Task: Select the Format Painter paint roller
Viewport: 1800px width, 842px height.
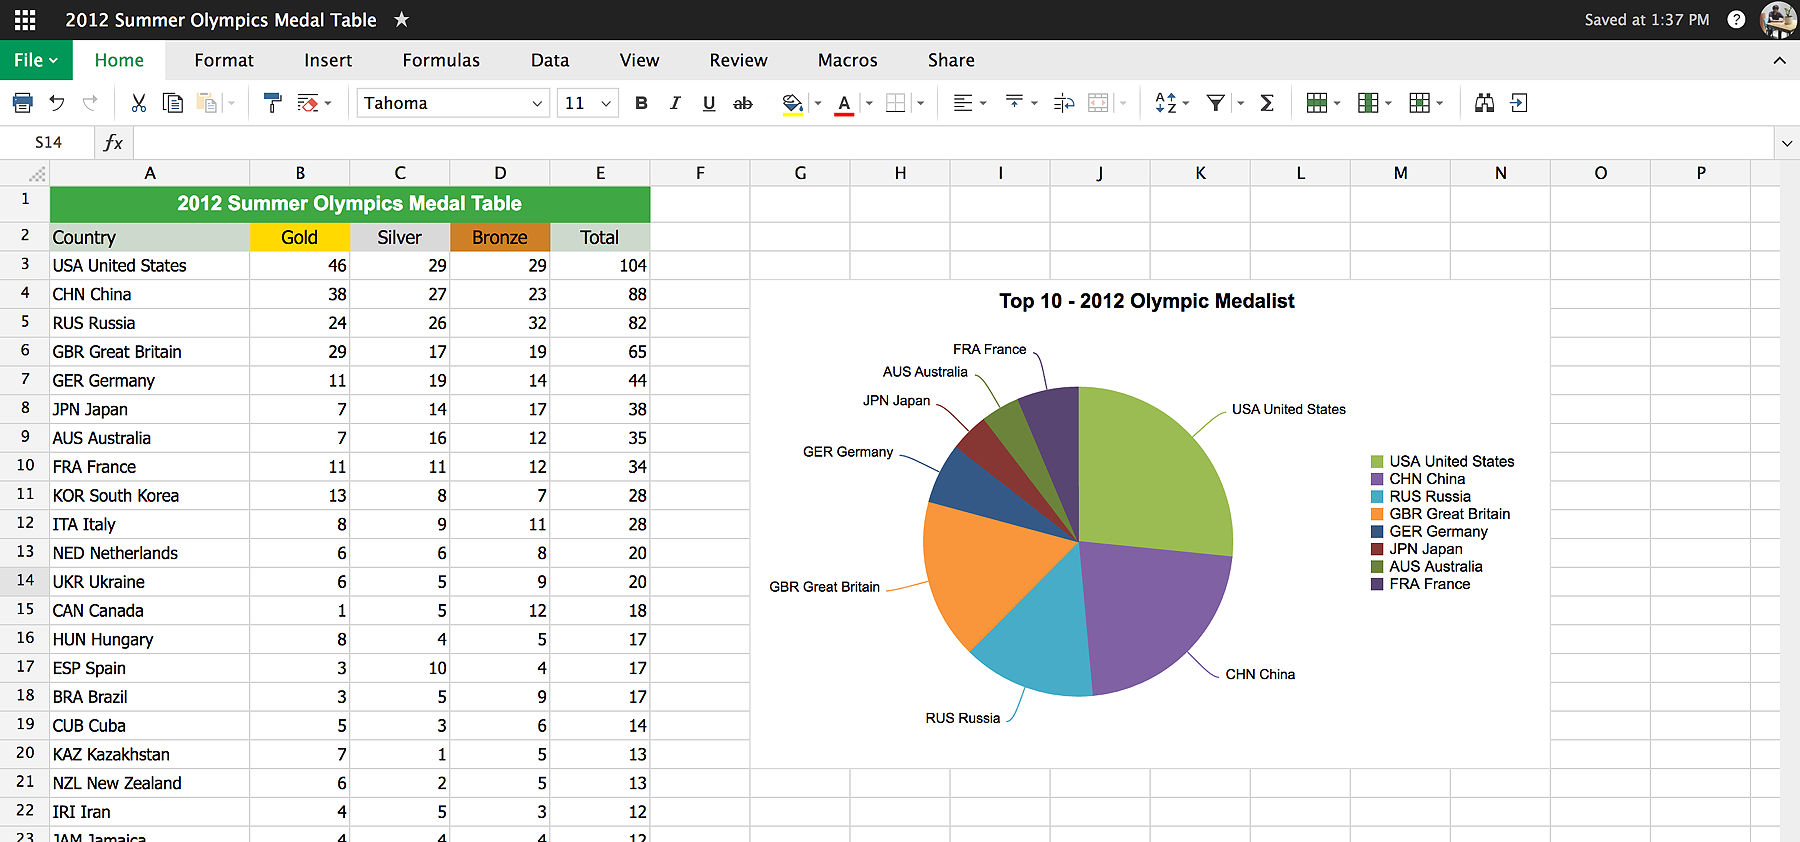Action: pyautogui.click(x=272, y=103)
